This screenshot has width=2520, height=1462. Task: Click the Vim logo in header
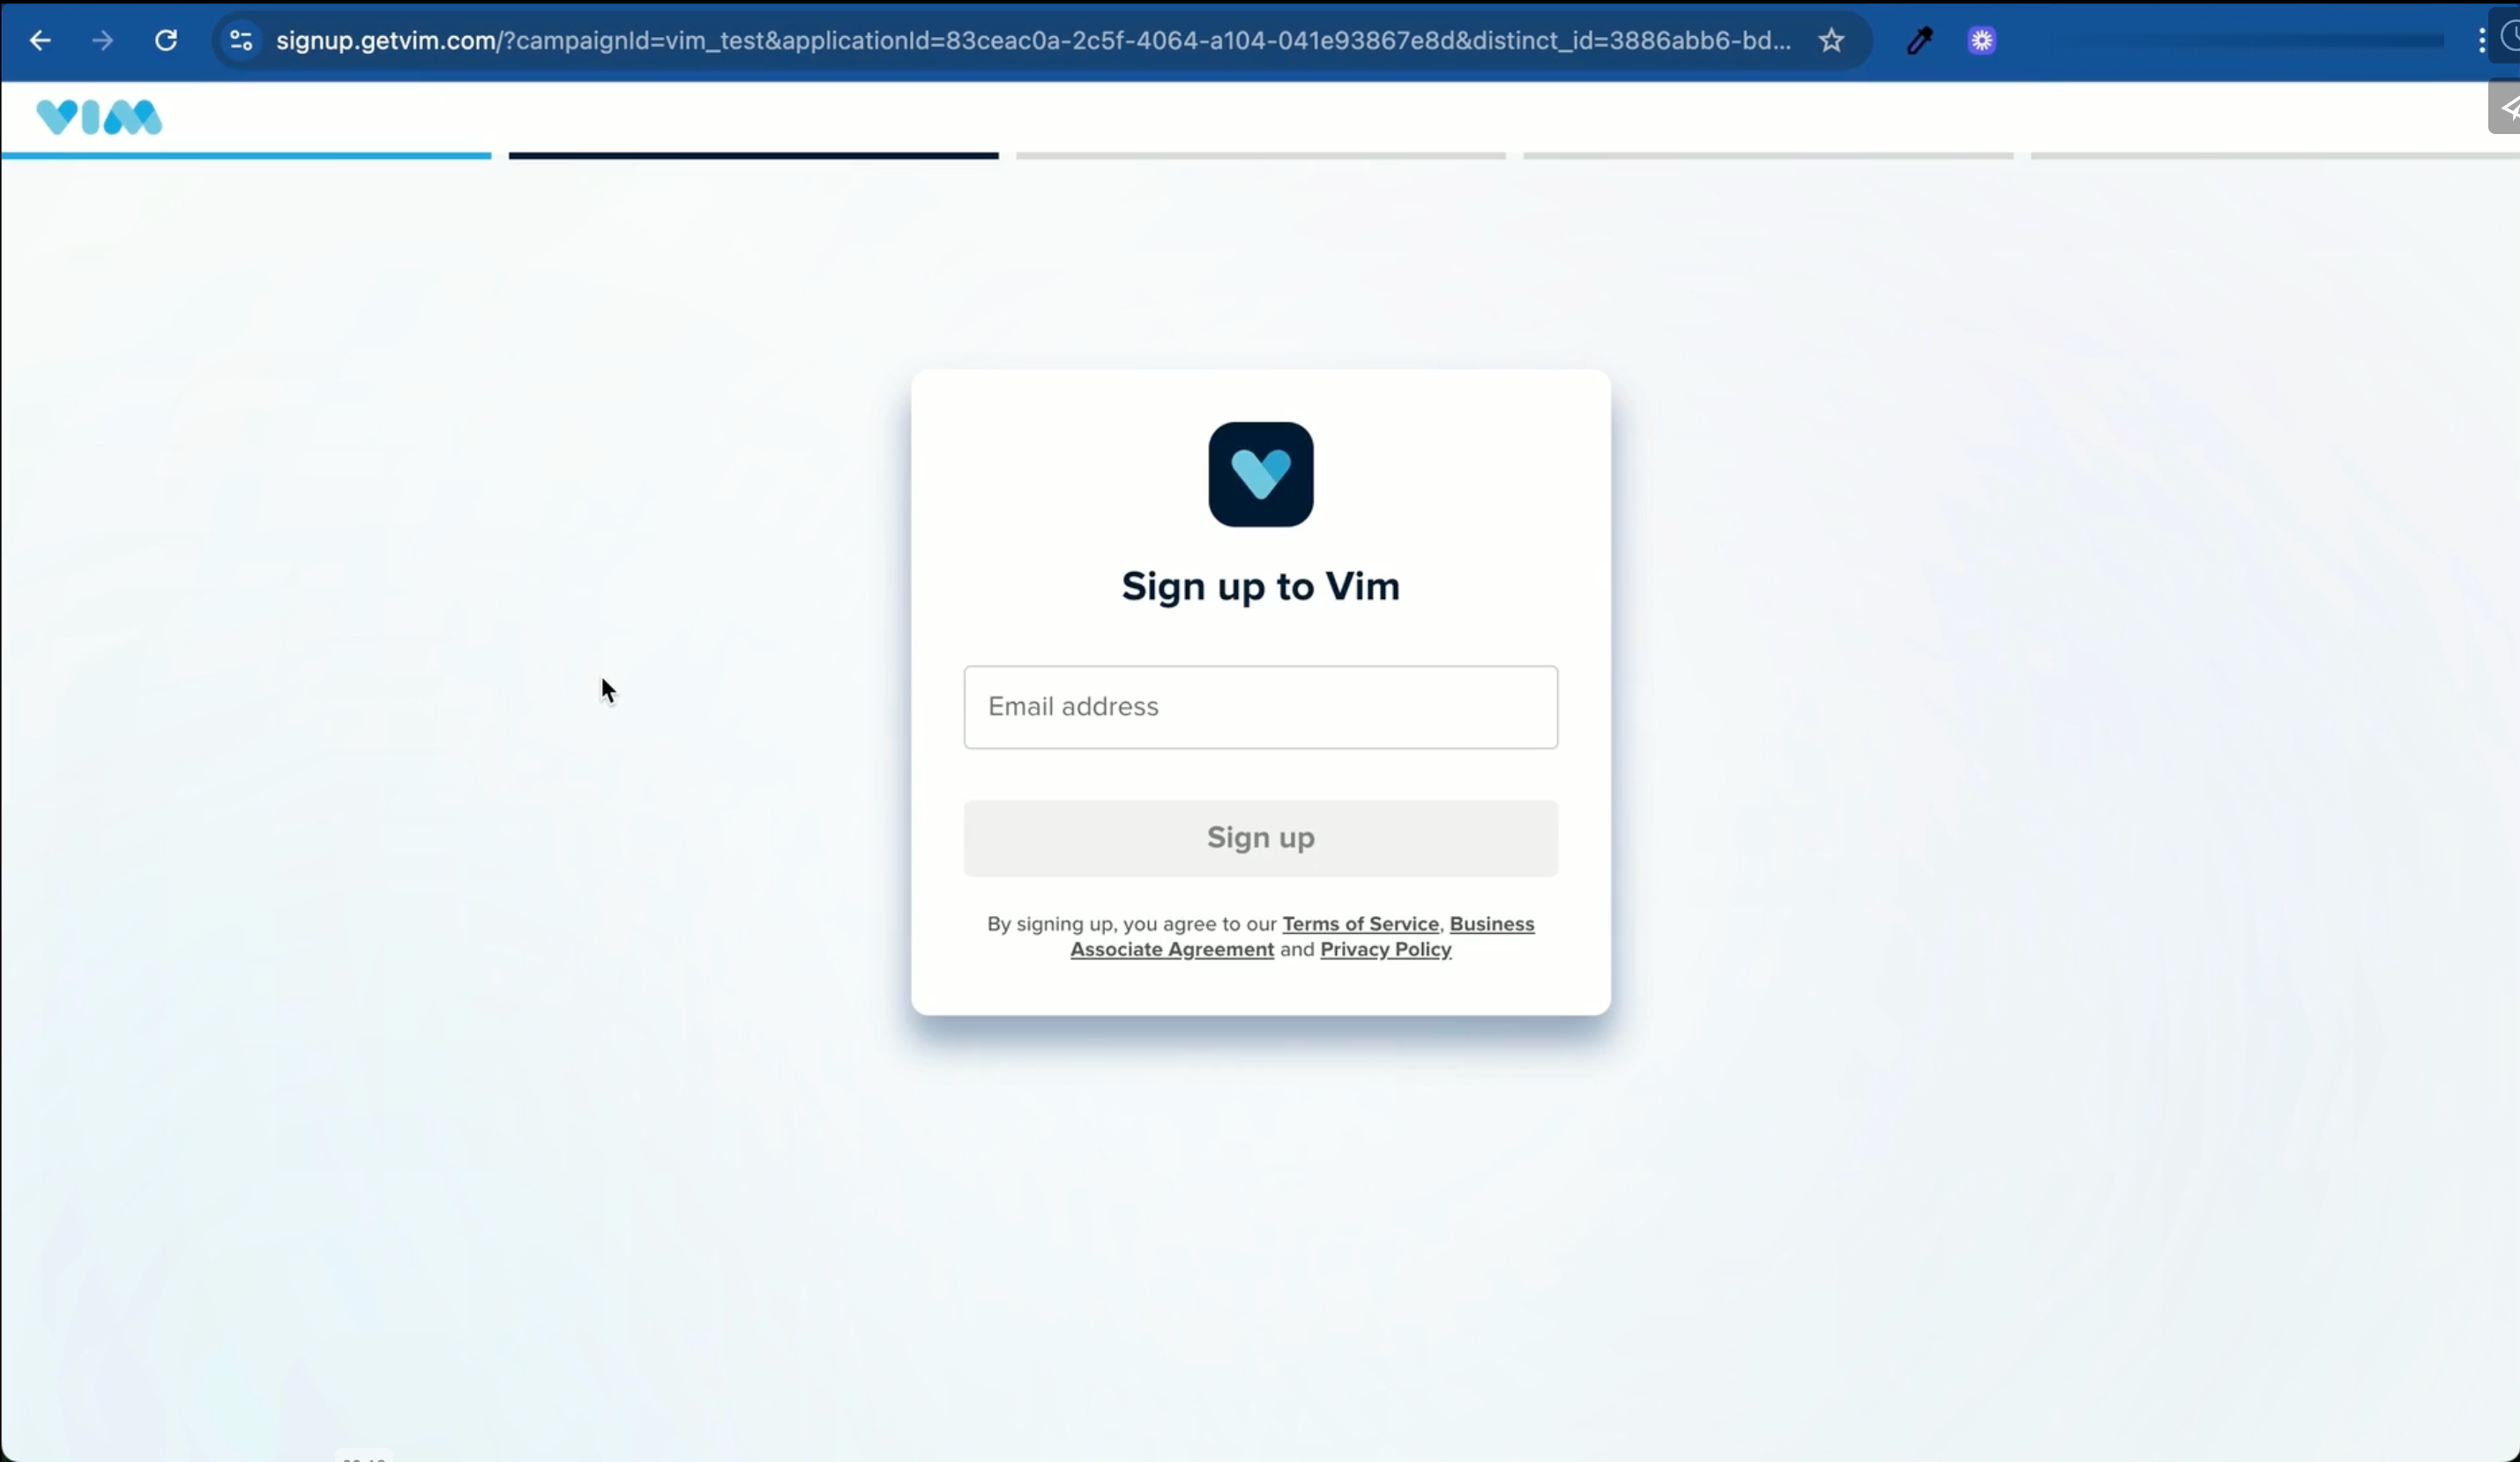98,117
